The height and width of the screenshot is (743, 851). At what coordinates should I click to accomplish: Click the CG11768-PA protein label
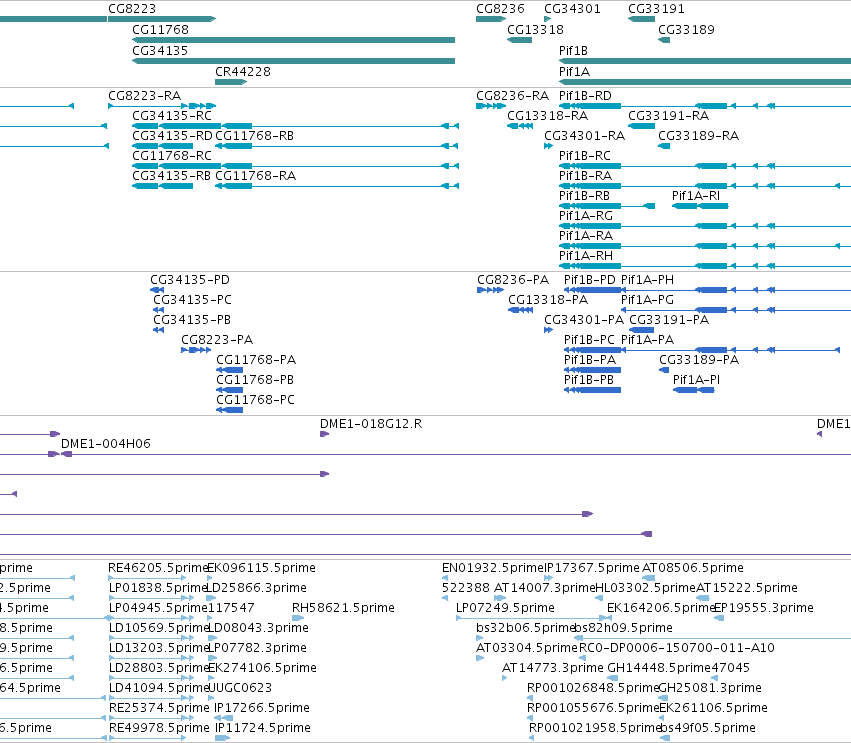(x=256, y=360)
